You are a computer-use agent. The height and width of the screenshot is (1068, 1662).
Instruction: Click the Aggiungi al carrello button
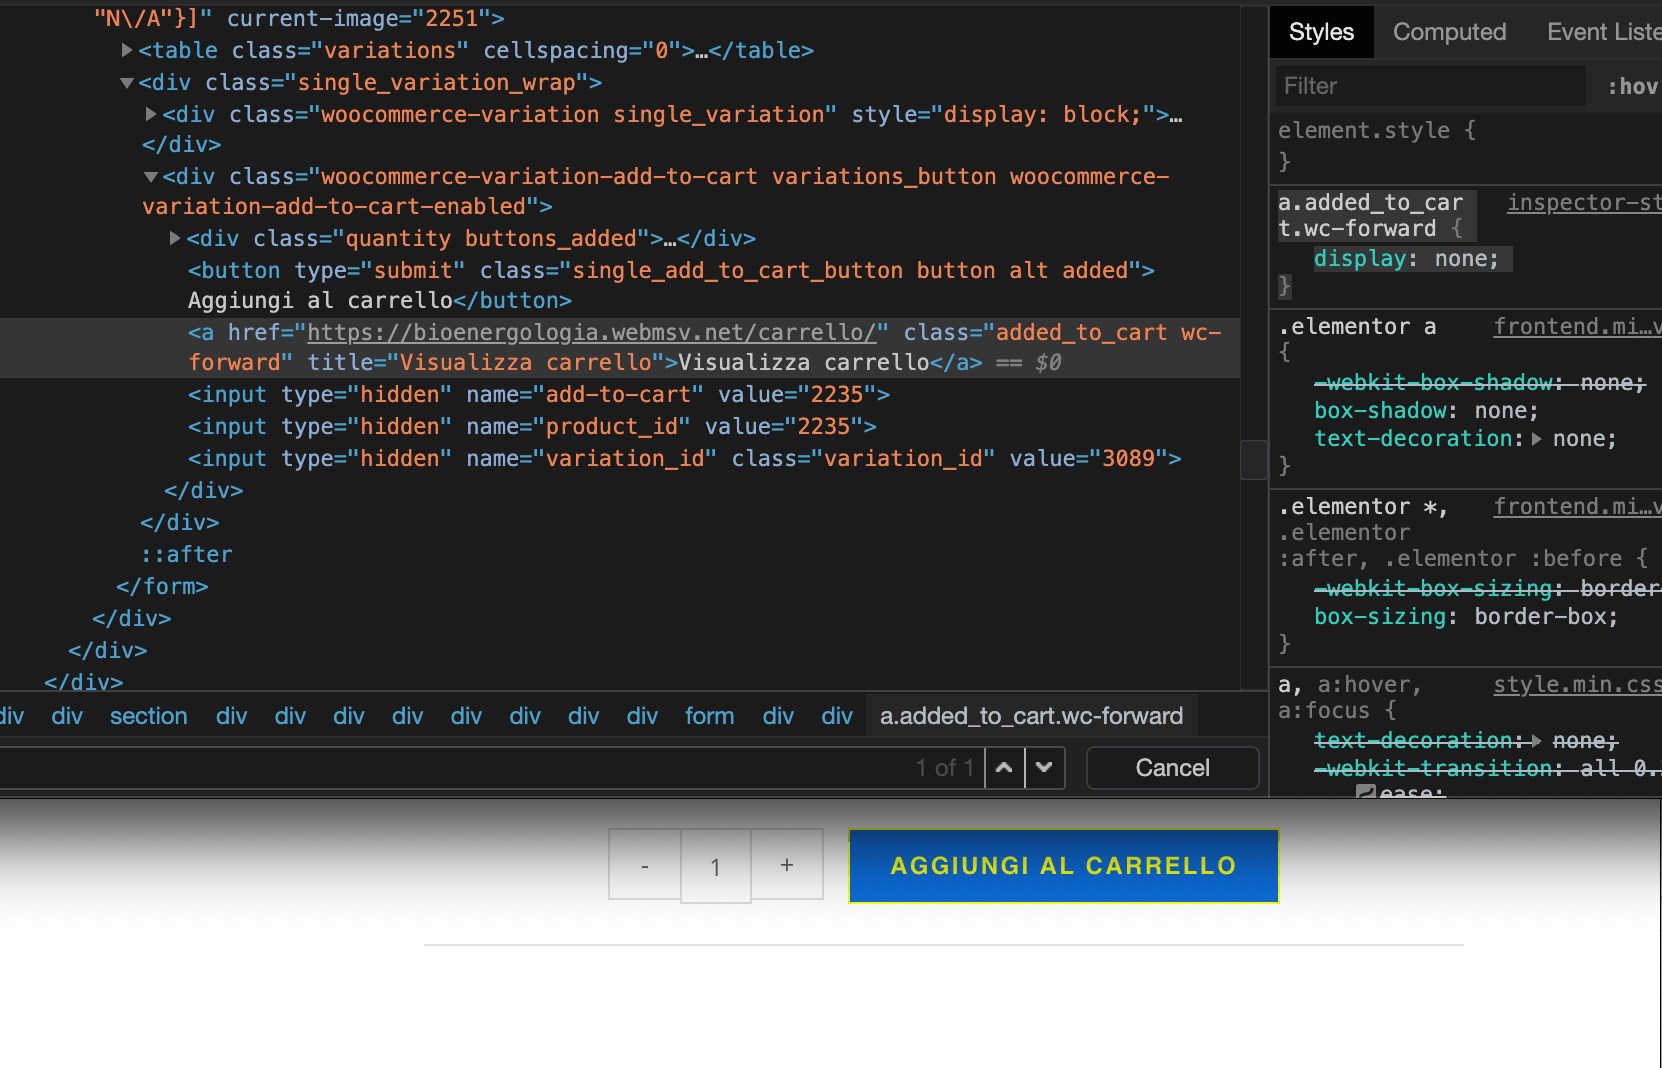click(1063, 866)
